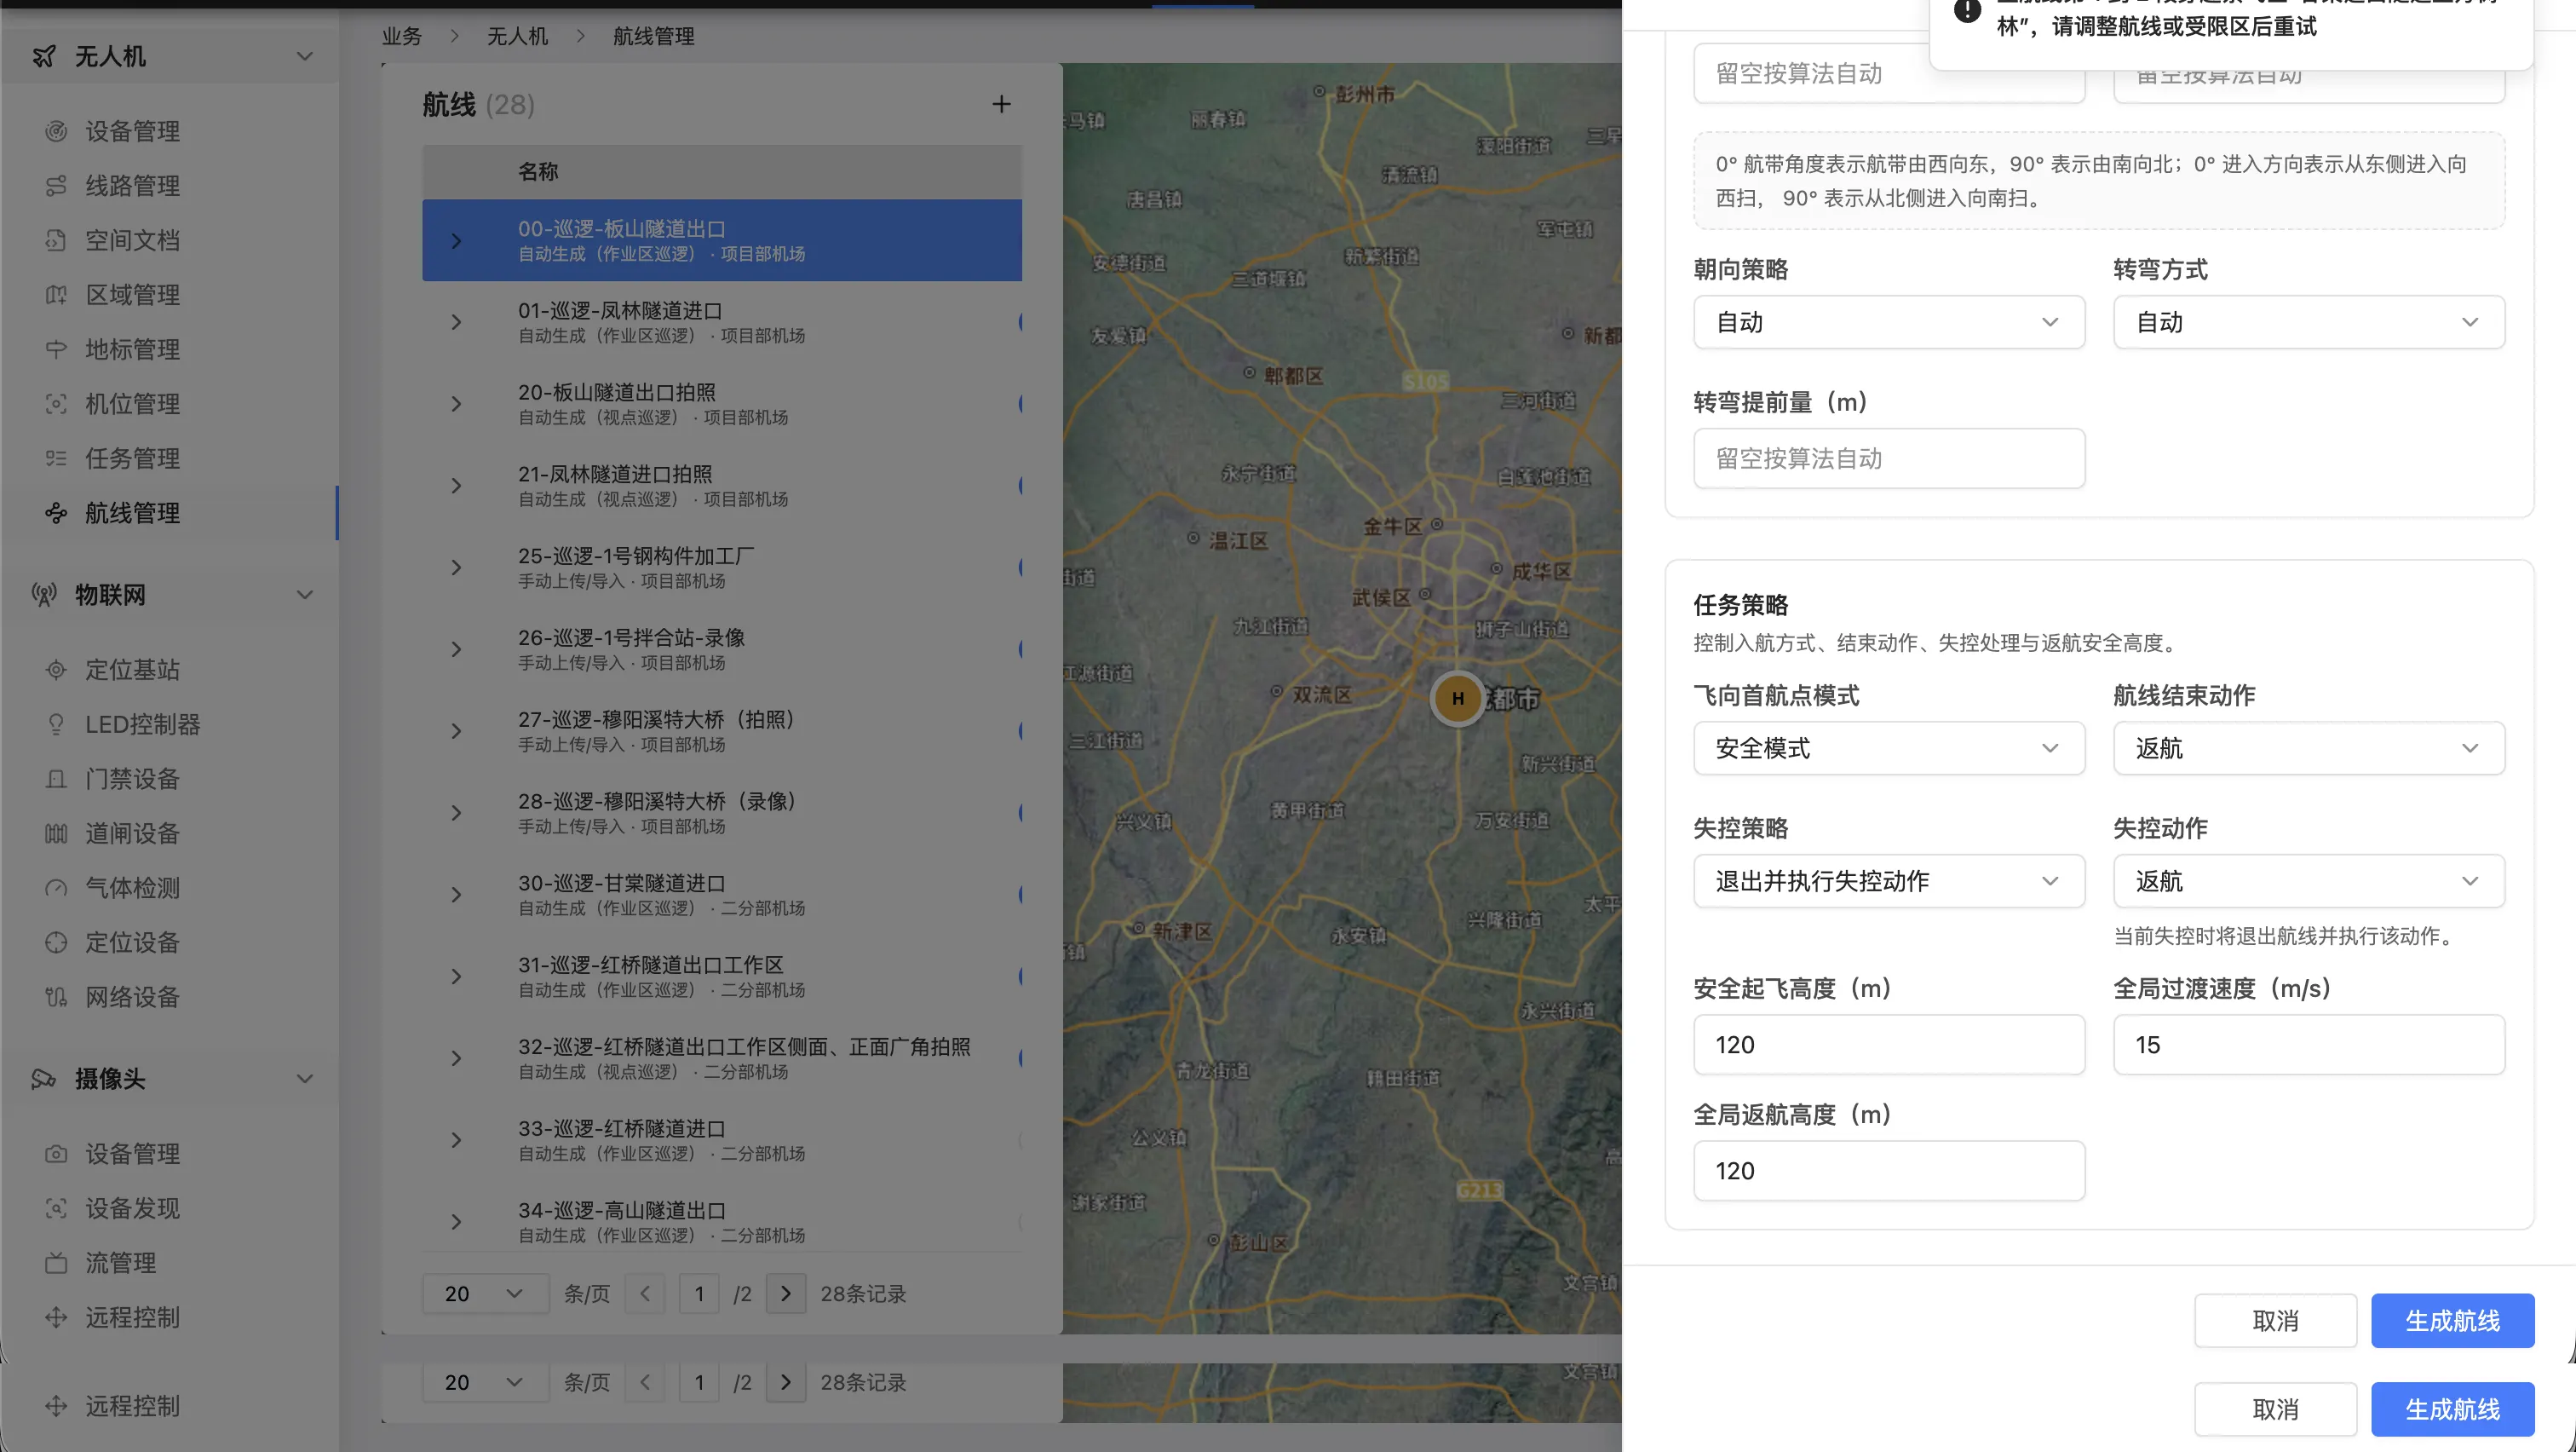Click the H airport marker on the map
Screen dimensions: 2576x1452
(1458, 698)
